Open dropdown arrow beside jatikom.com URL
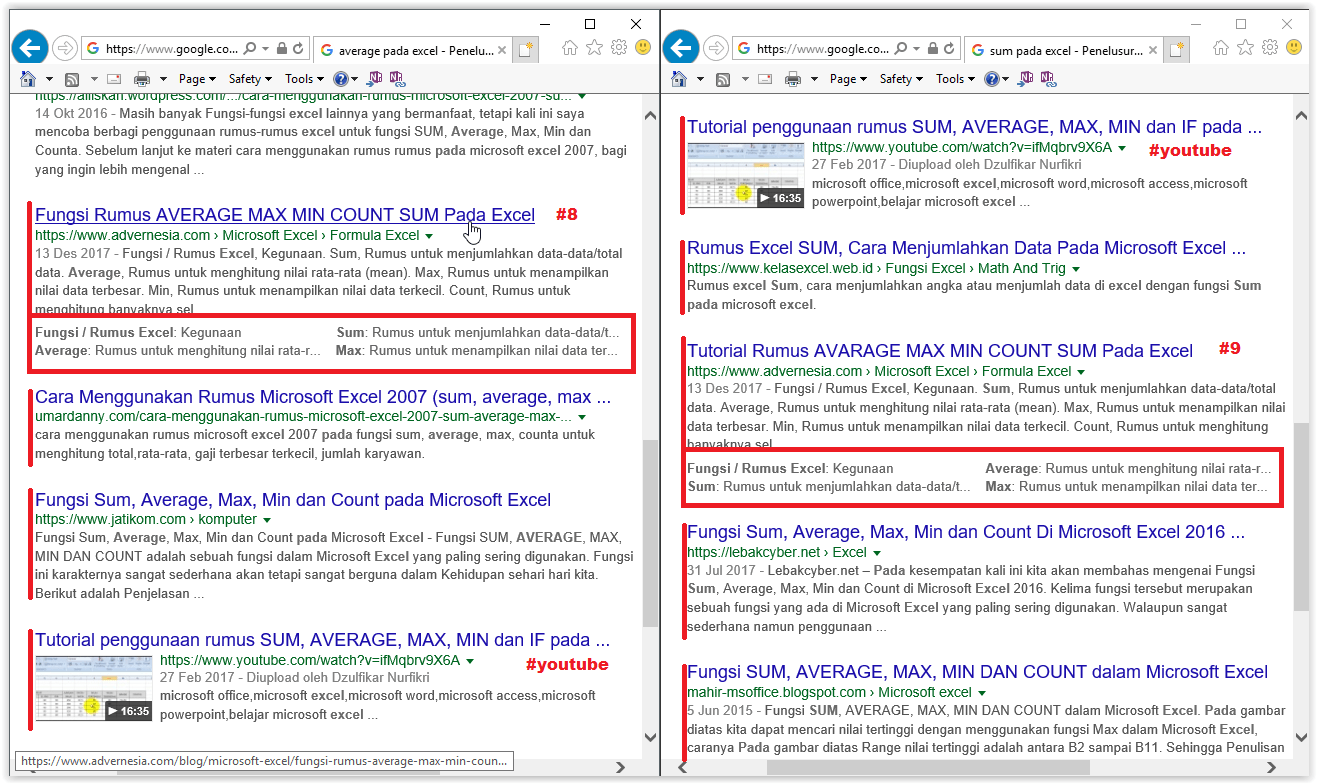The height and width of the screenshot is (784, 1317). tap(266, 521)
